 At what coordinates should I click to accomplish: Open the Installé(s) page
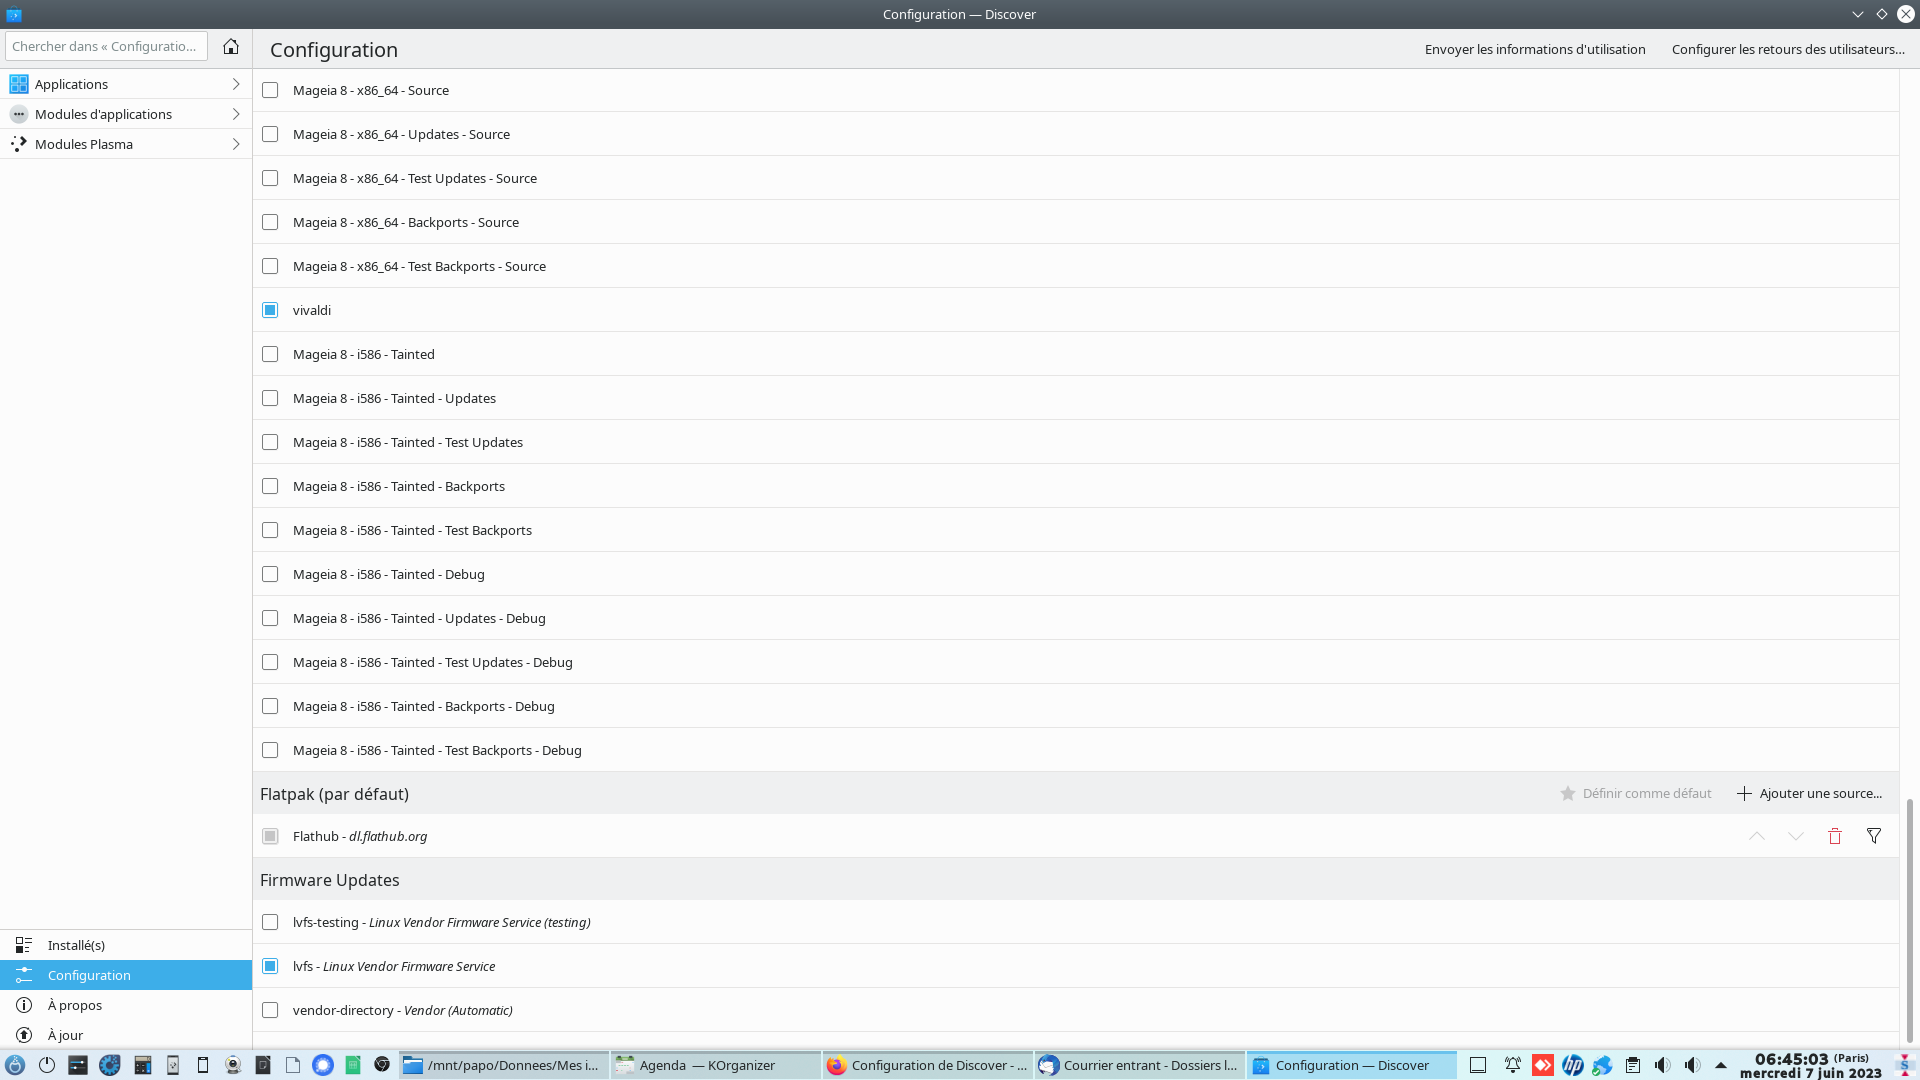click(x=126, y=945)
